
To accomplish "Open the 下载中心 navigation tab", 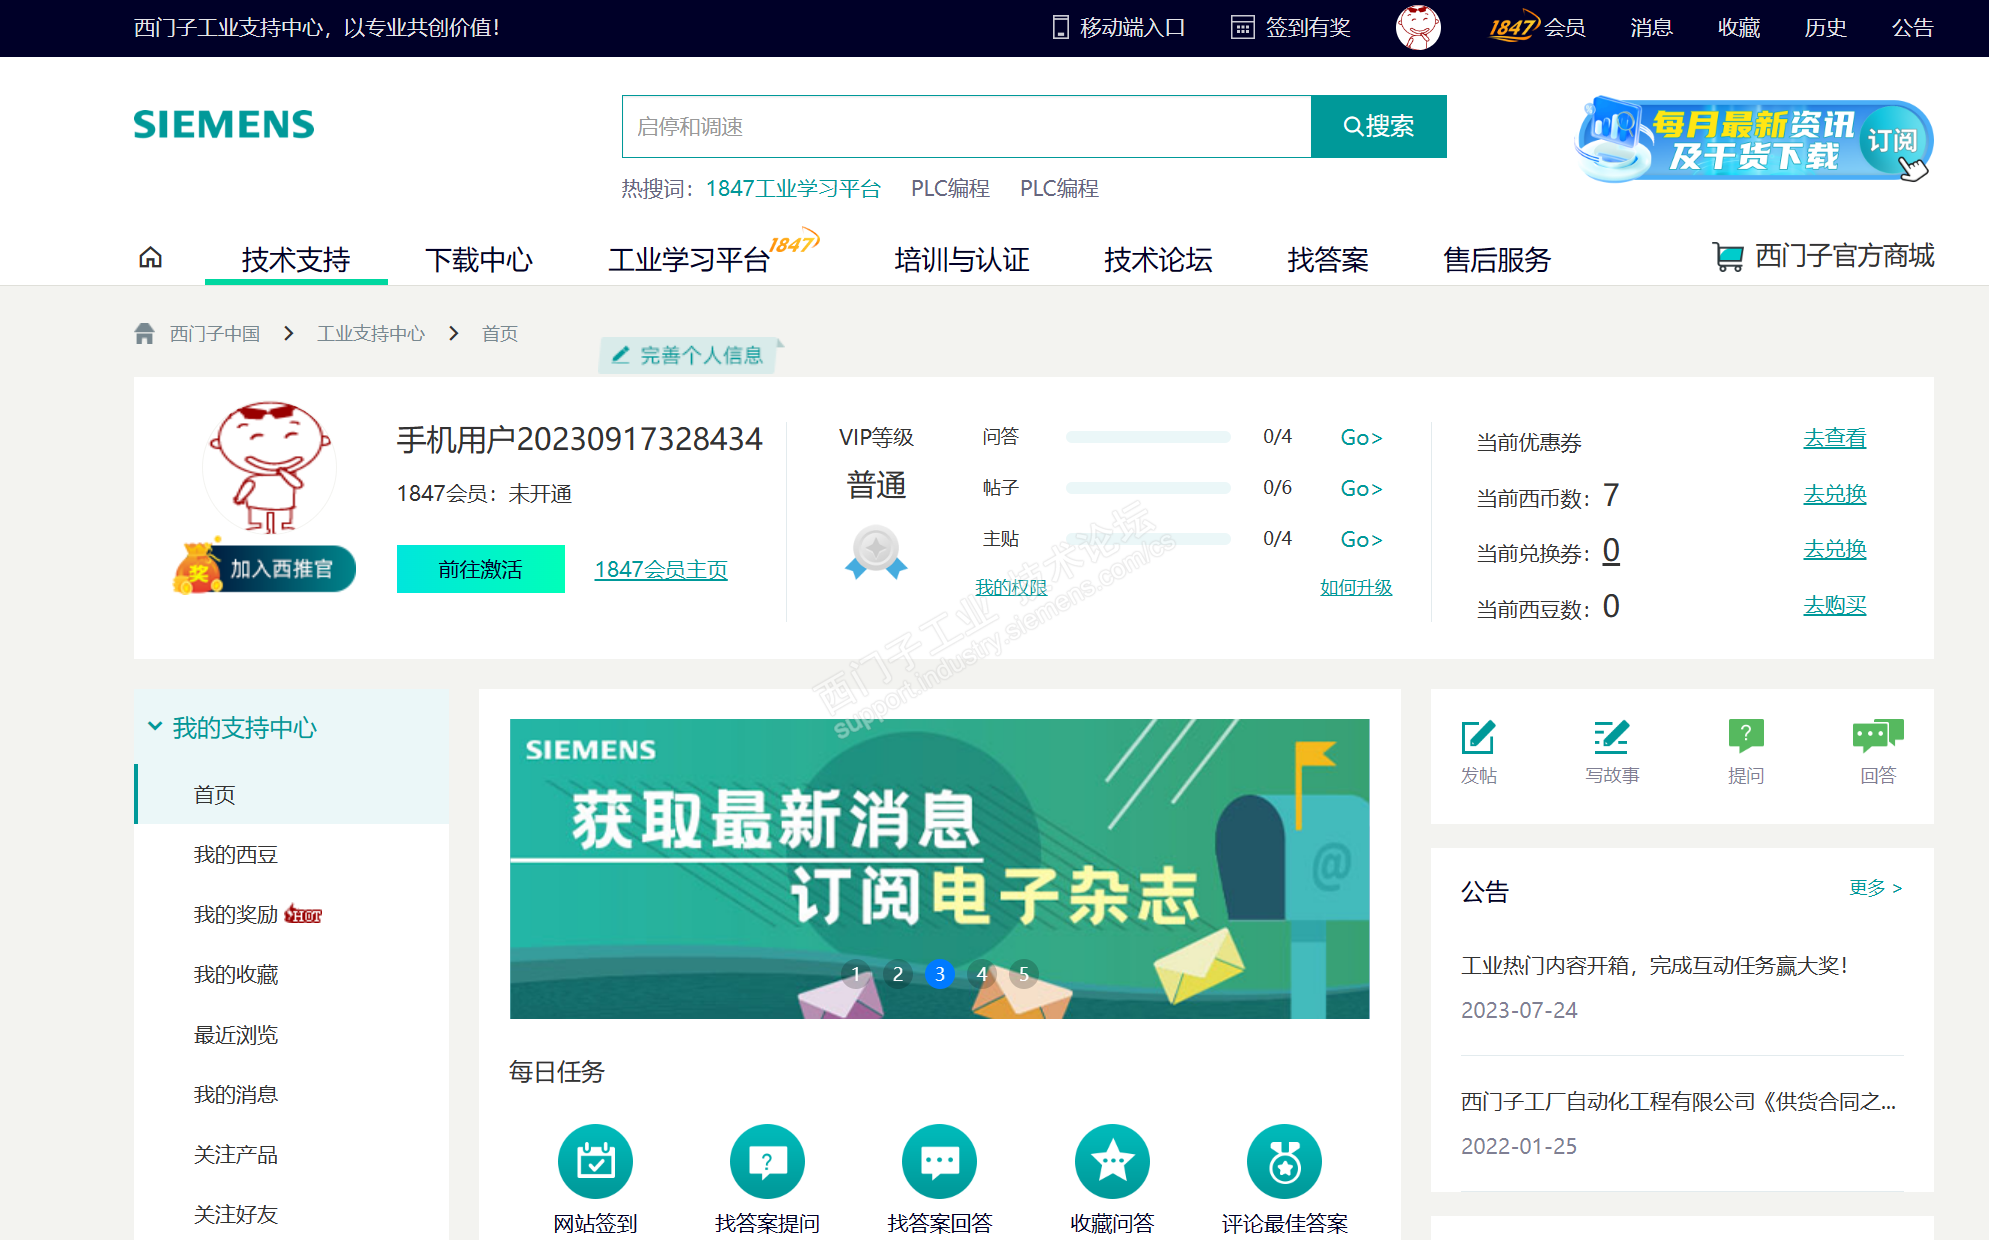I will tap(479, 260).
